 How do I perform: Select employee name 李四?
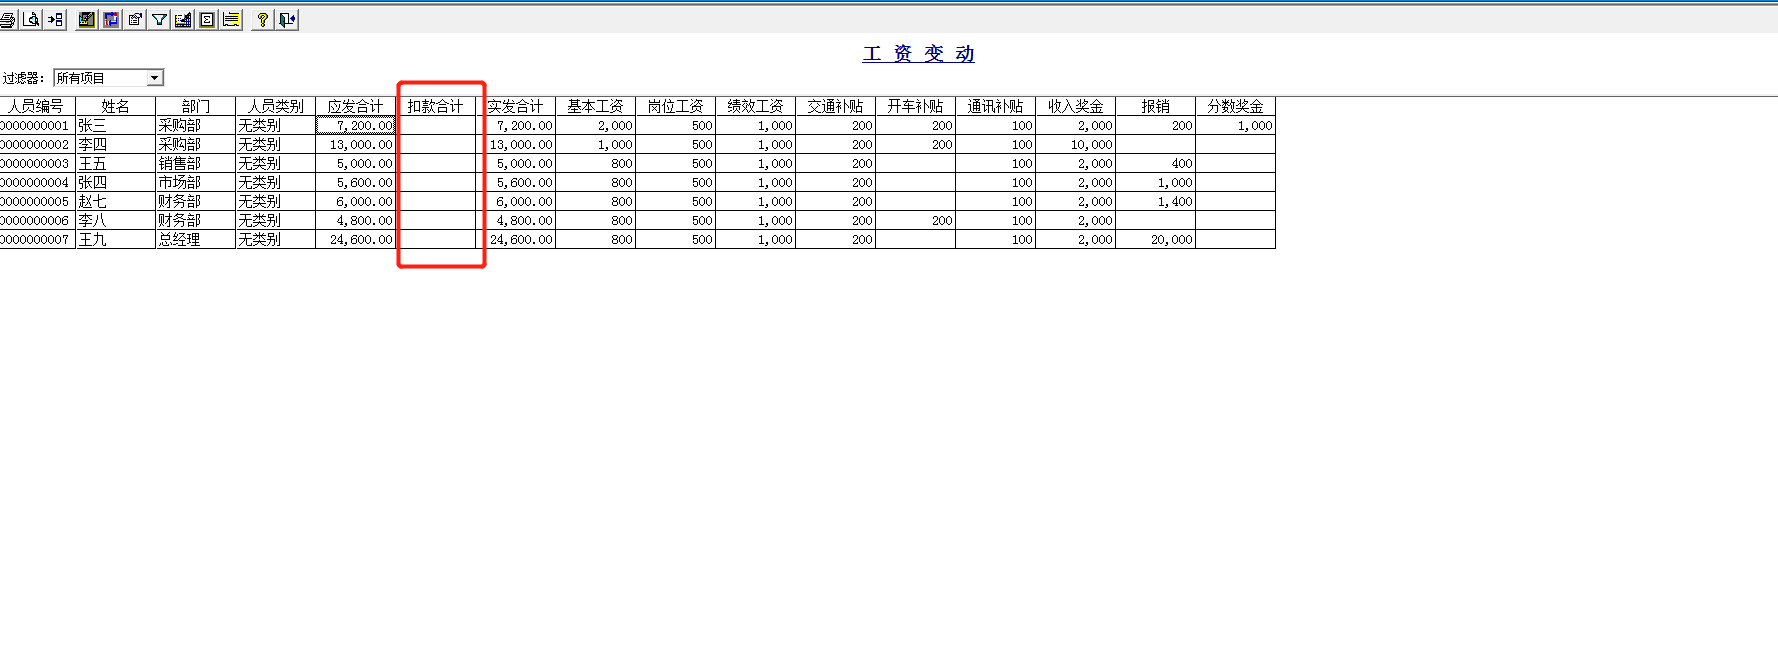(x=115, y=144)
